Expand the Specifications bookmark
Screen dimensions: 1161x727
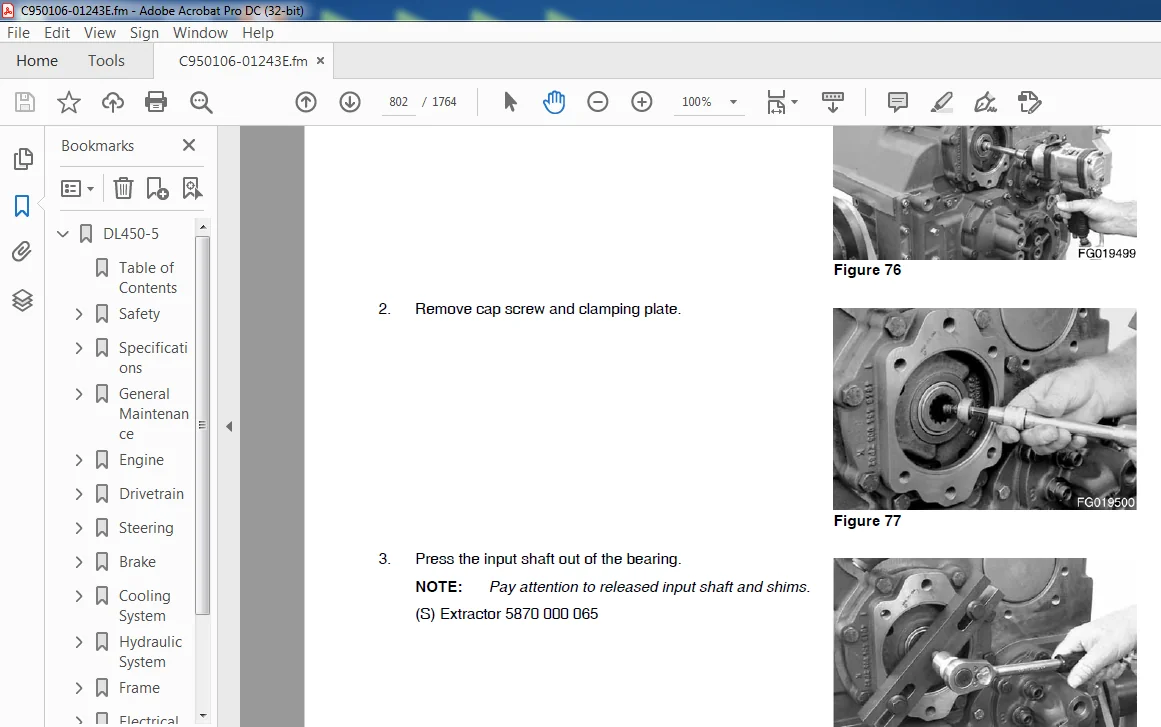[x=79, y=348]
